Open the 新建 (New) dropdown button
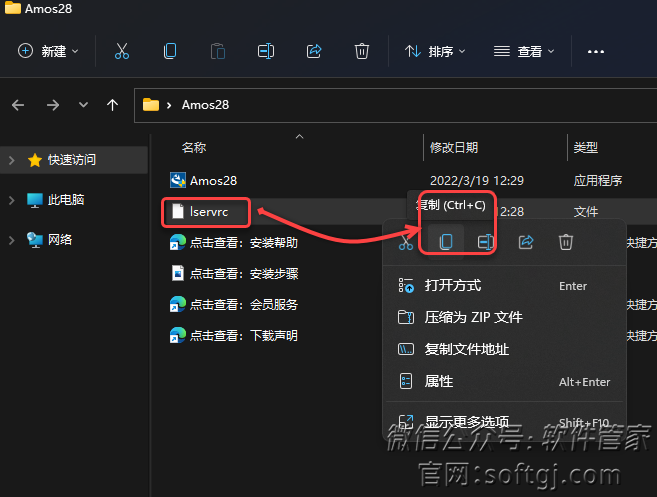Image resolution: width=657 pixels, height=497 pixels. (x=48, y=51)
